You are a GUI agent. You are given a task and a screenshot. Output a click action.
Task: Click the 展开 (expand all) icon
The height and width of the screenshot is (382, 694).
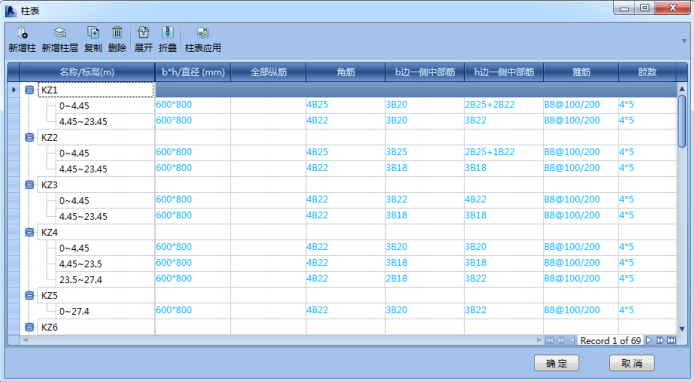click(x=143, y=33)
